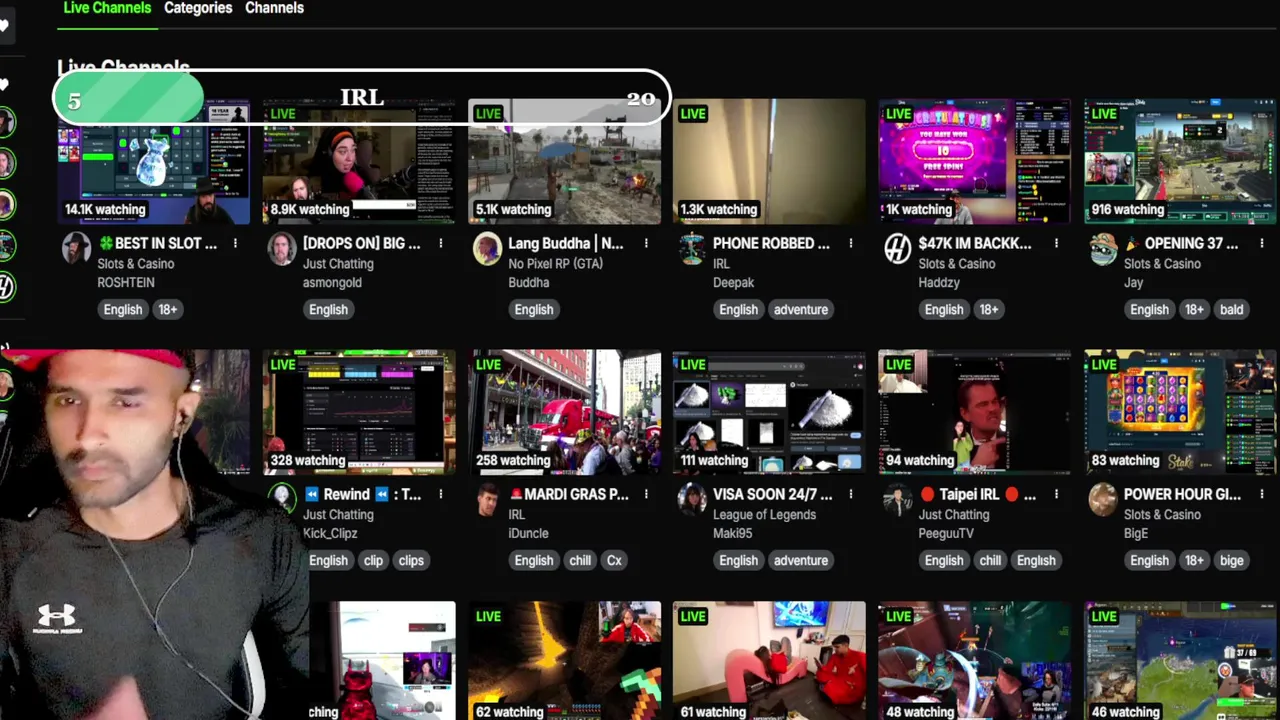Open the Deepak PHONE ROBBED stream thumbnail
Screen dimensions: 1280x720
[769, 161]
